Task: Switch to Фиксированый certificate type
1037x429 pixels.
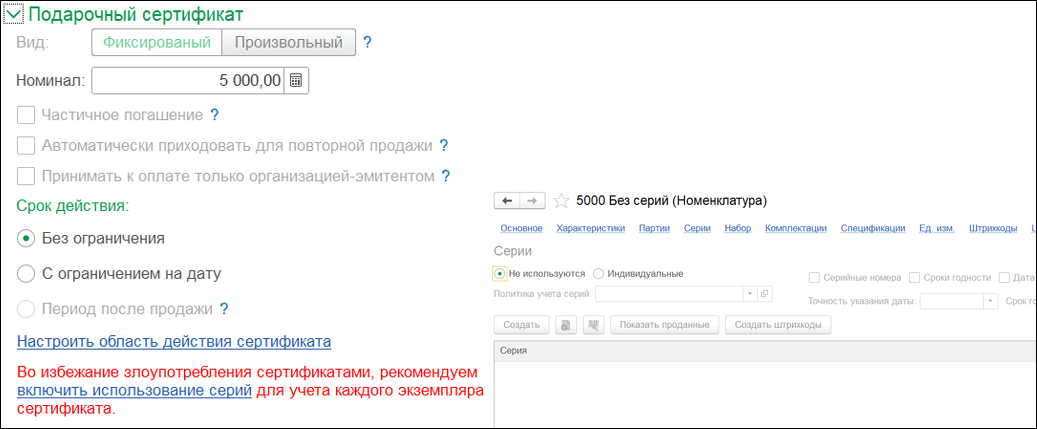Action: click(x=157, y=43)
